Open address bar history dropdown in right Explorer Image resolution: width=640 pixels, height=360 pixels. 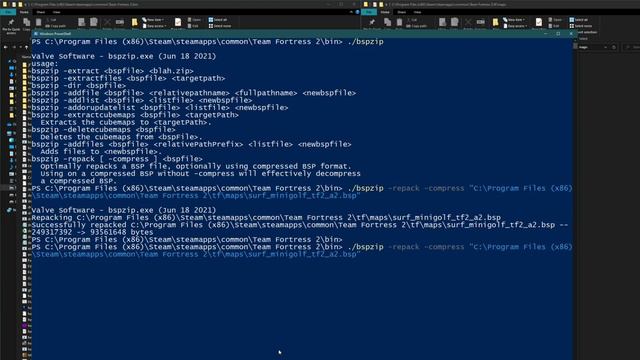click(605, 47)
